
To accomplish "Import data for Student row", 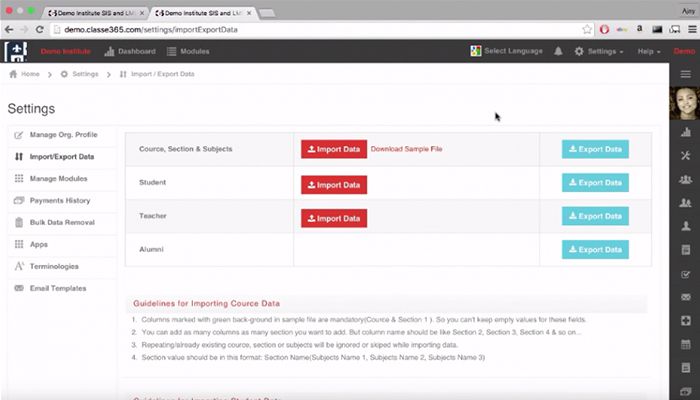I will tap(334, 185).
